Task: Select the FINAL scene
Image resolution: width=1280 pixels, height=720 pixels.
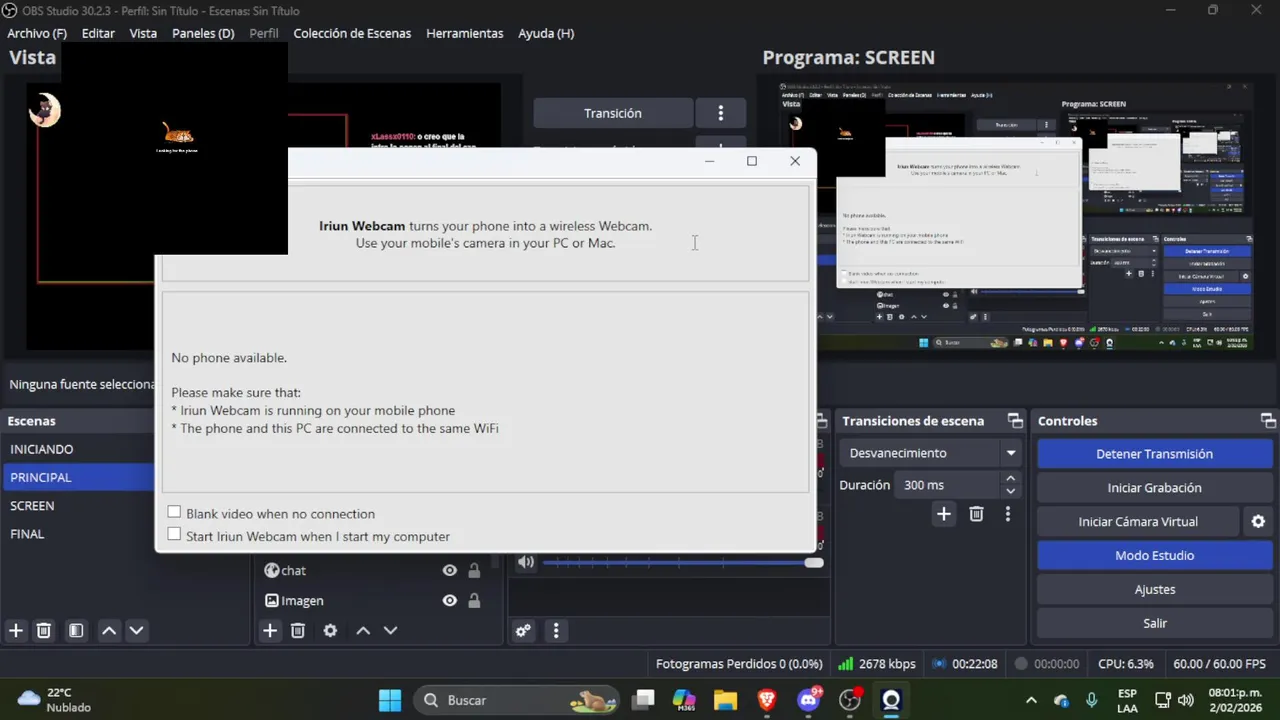Action: point(79,534)
